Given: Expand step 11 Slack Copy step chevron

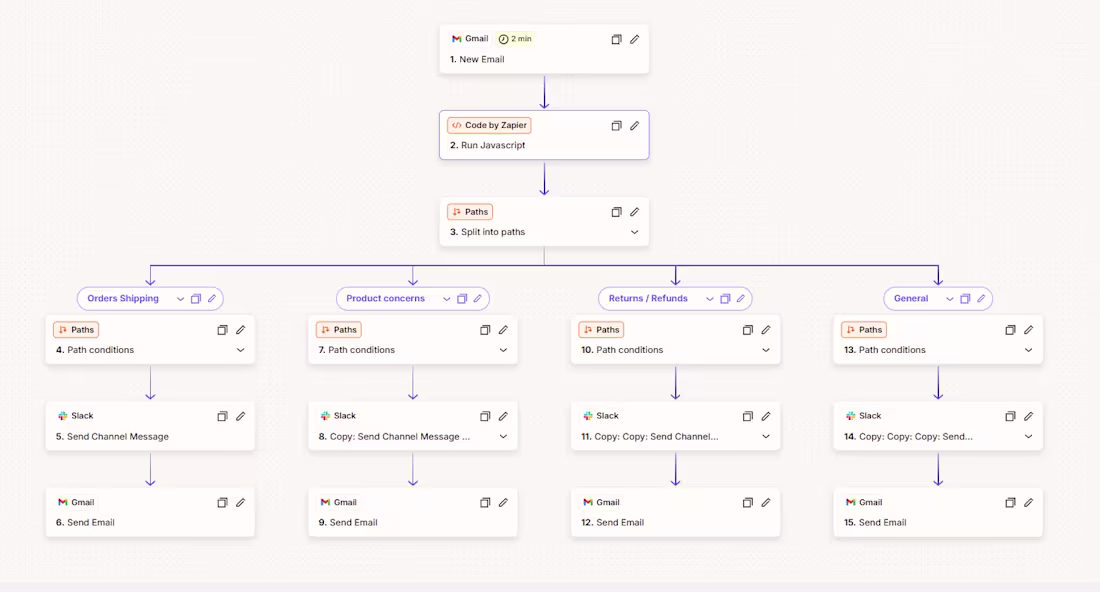Looking at the screenshot, I should [766, 436].
